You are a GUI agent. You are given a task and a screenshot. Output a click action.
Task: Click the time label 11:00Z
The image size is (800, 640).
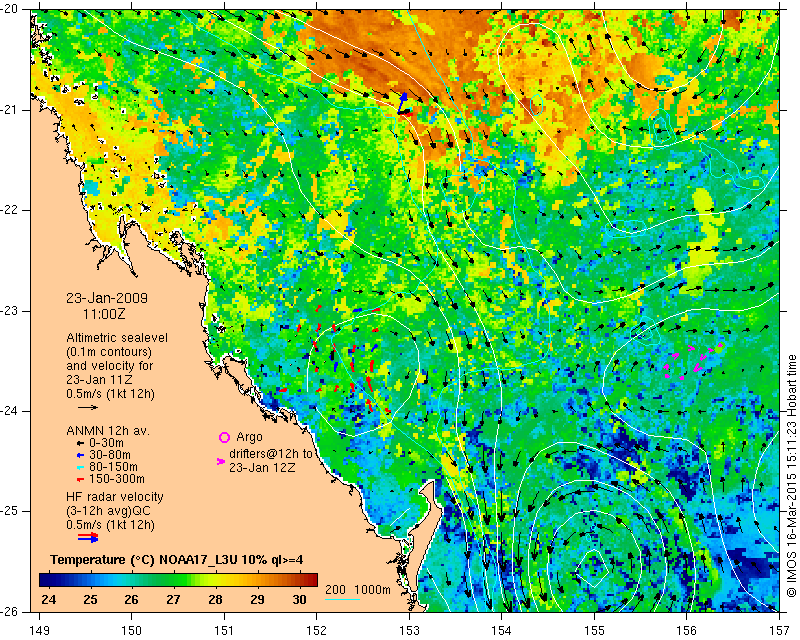(x=104, y=314)
